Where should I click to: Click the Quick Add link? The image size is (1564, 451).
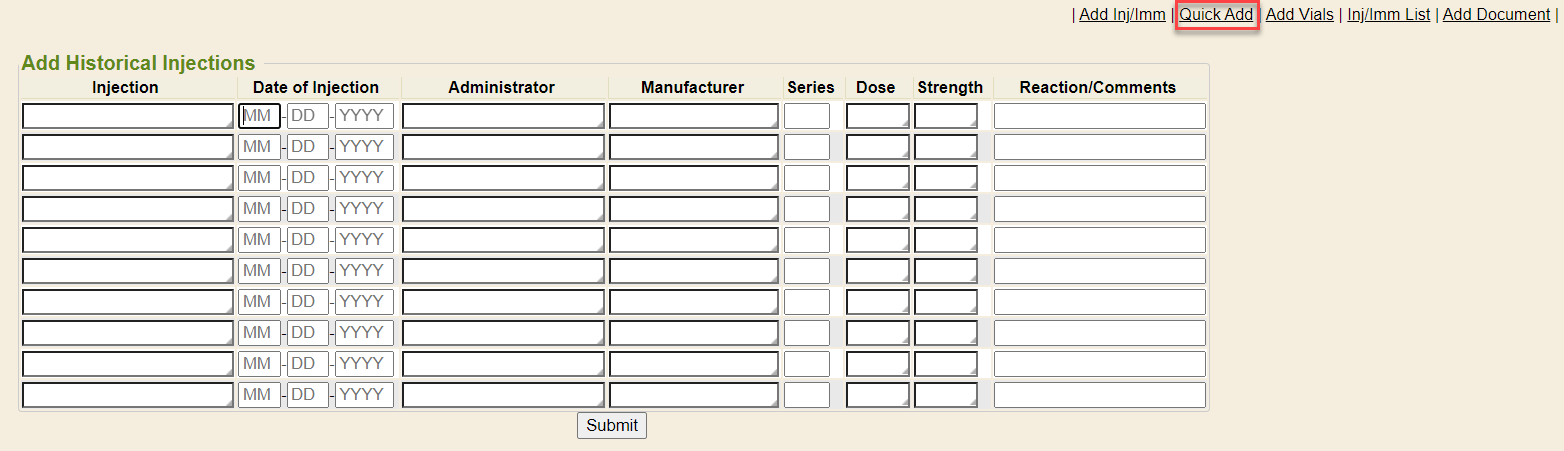pyautogui.click(x=1216, y=15)
